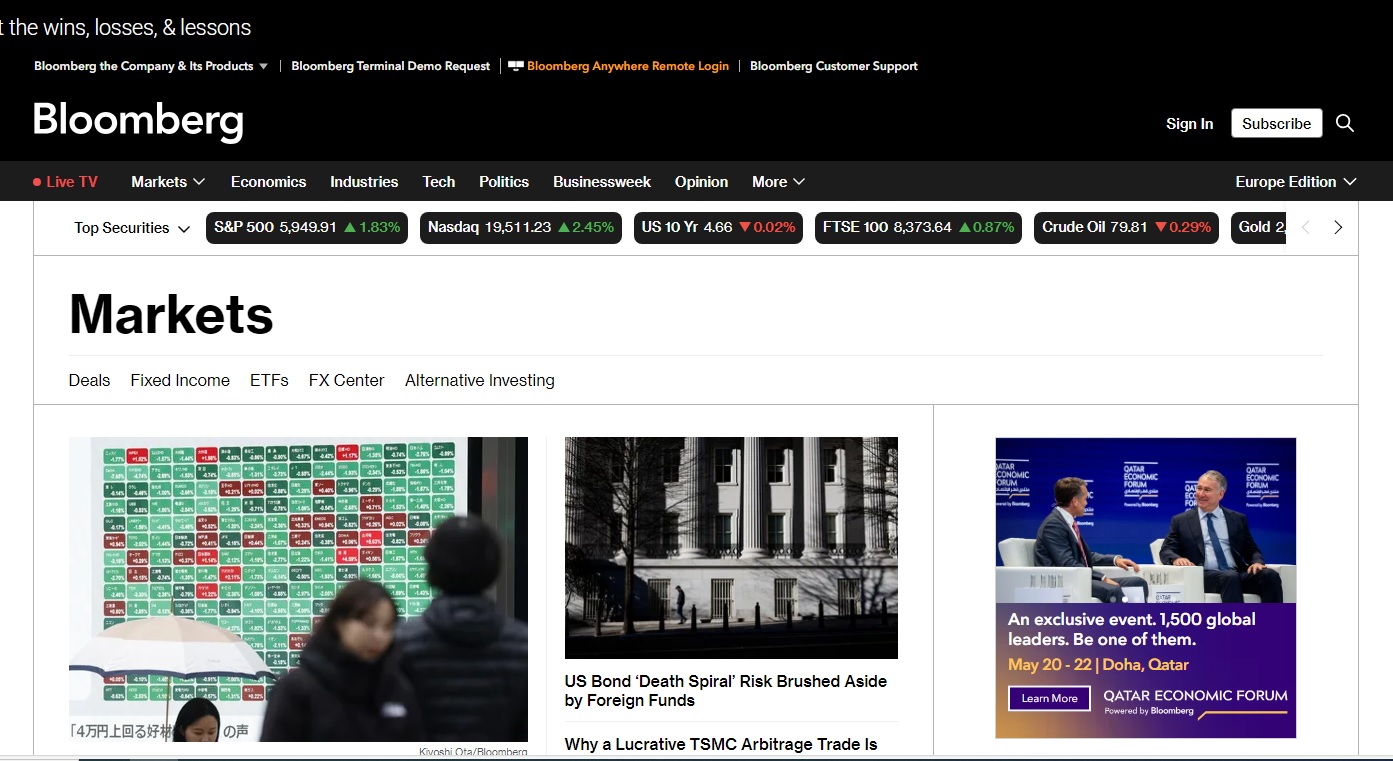Open the FX Center tab
Screen dimensions: 1393x761
tap(346, 380)
